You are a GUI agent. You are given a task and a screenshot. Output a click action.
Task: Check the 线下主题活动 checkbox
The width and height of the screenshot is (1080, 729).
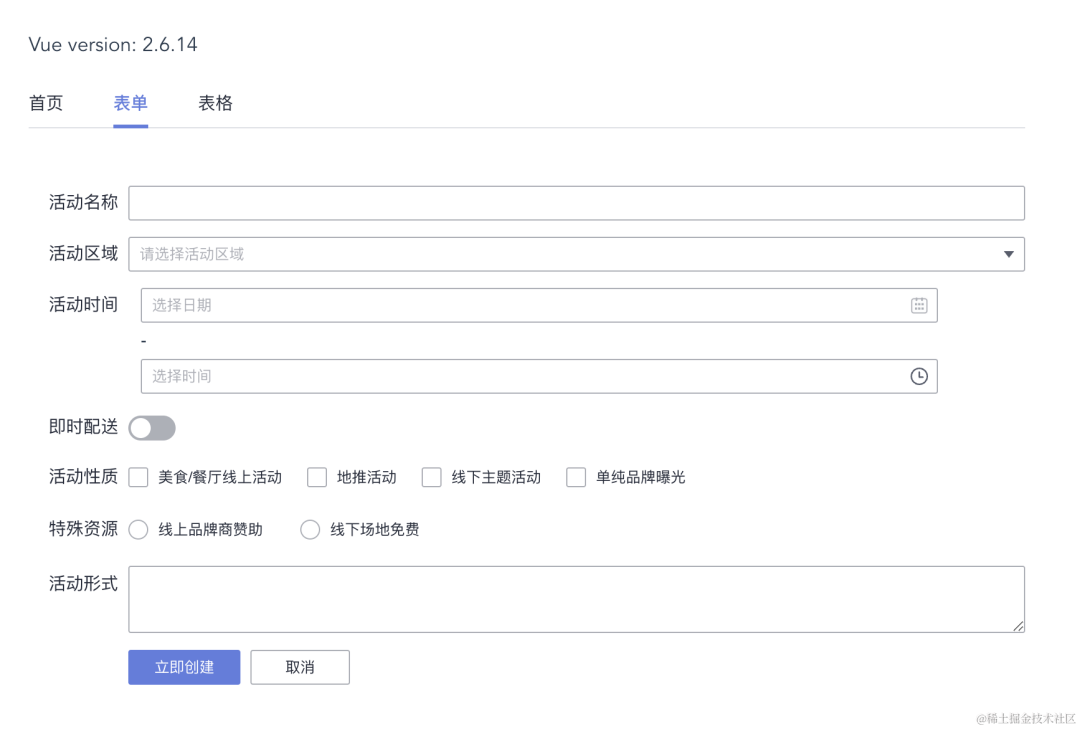tap(432, 477)
